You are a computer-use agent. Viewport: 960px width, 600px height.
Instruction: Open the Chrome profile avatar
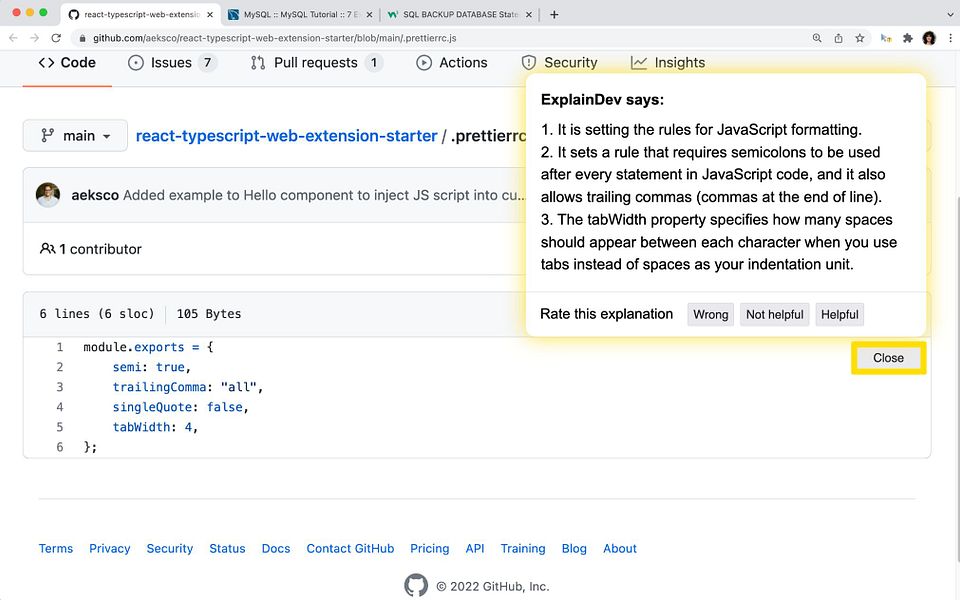pyautogui.click(x=929, y=38)
